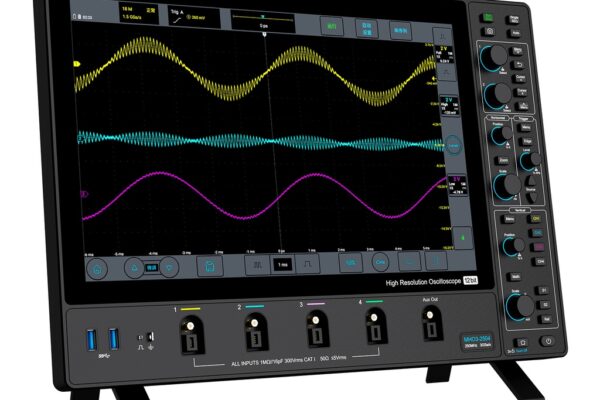Select the trigger position marker above the grid
The image size is (600, 400).
(x=264, y=34)
